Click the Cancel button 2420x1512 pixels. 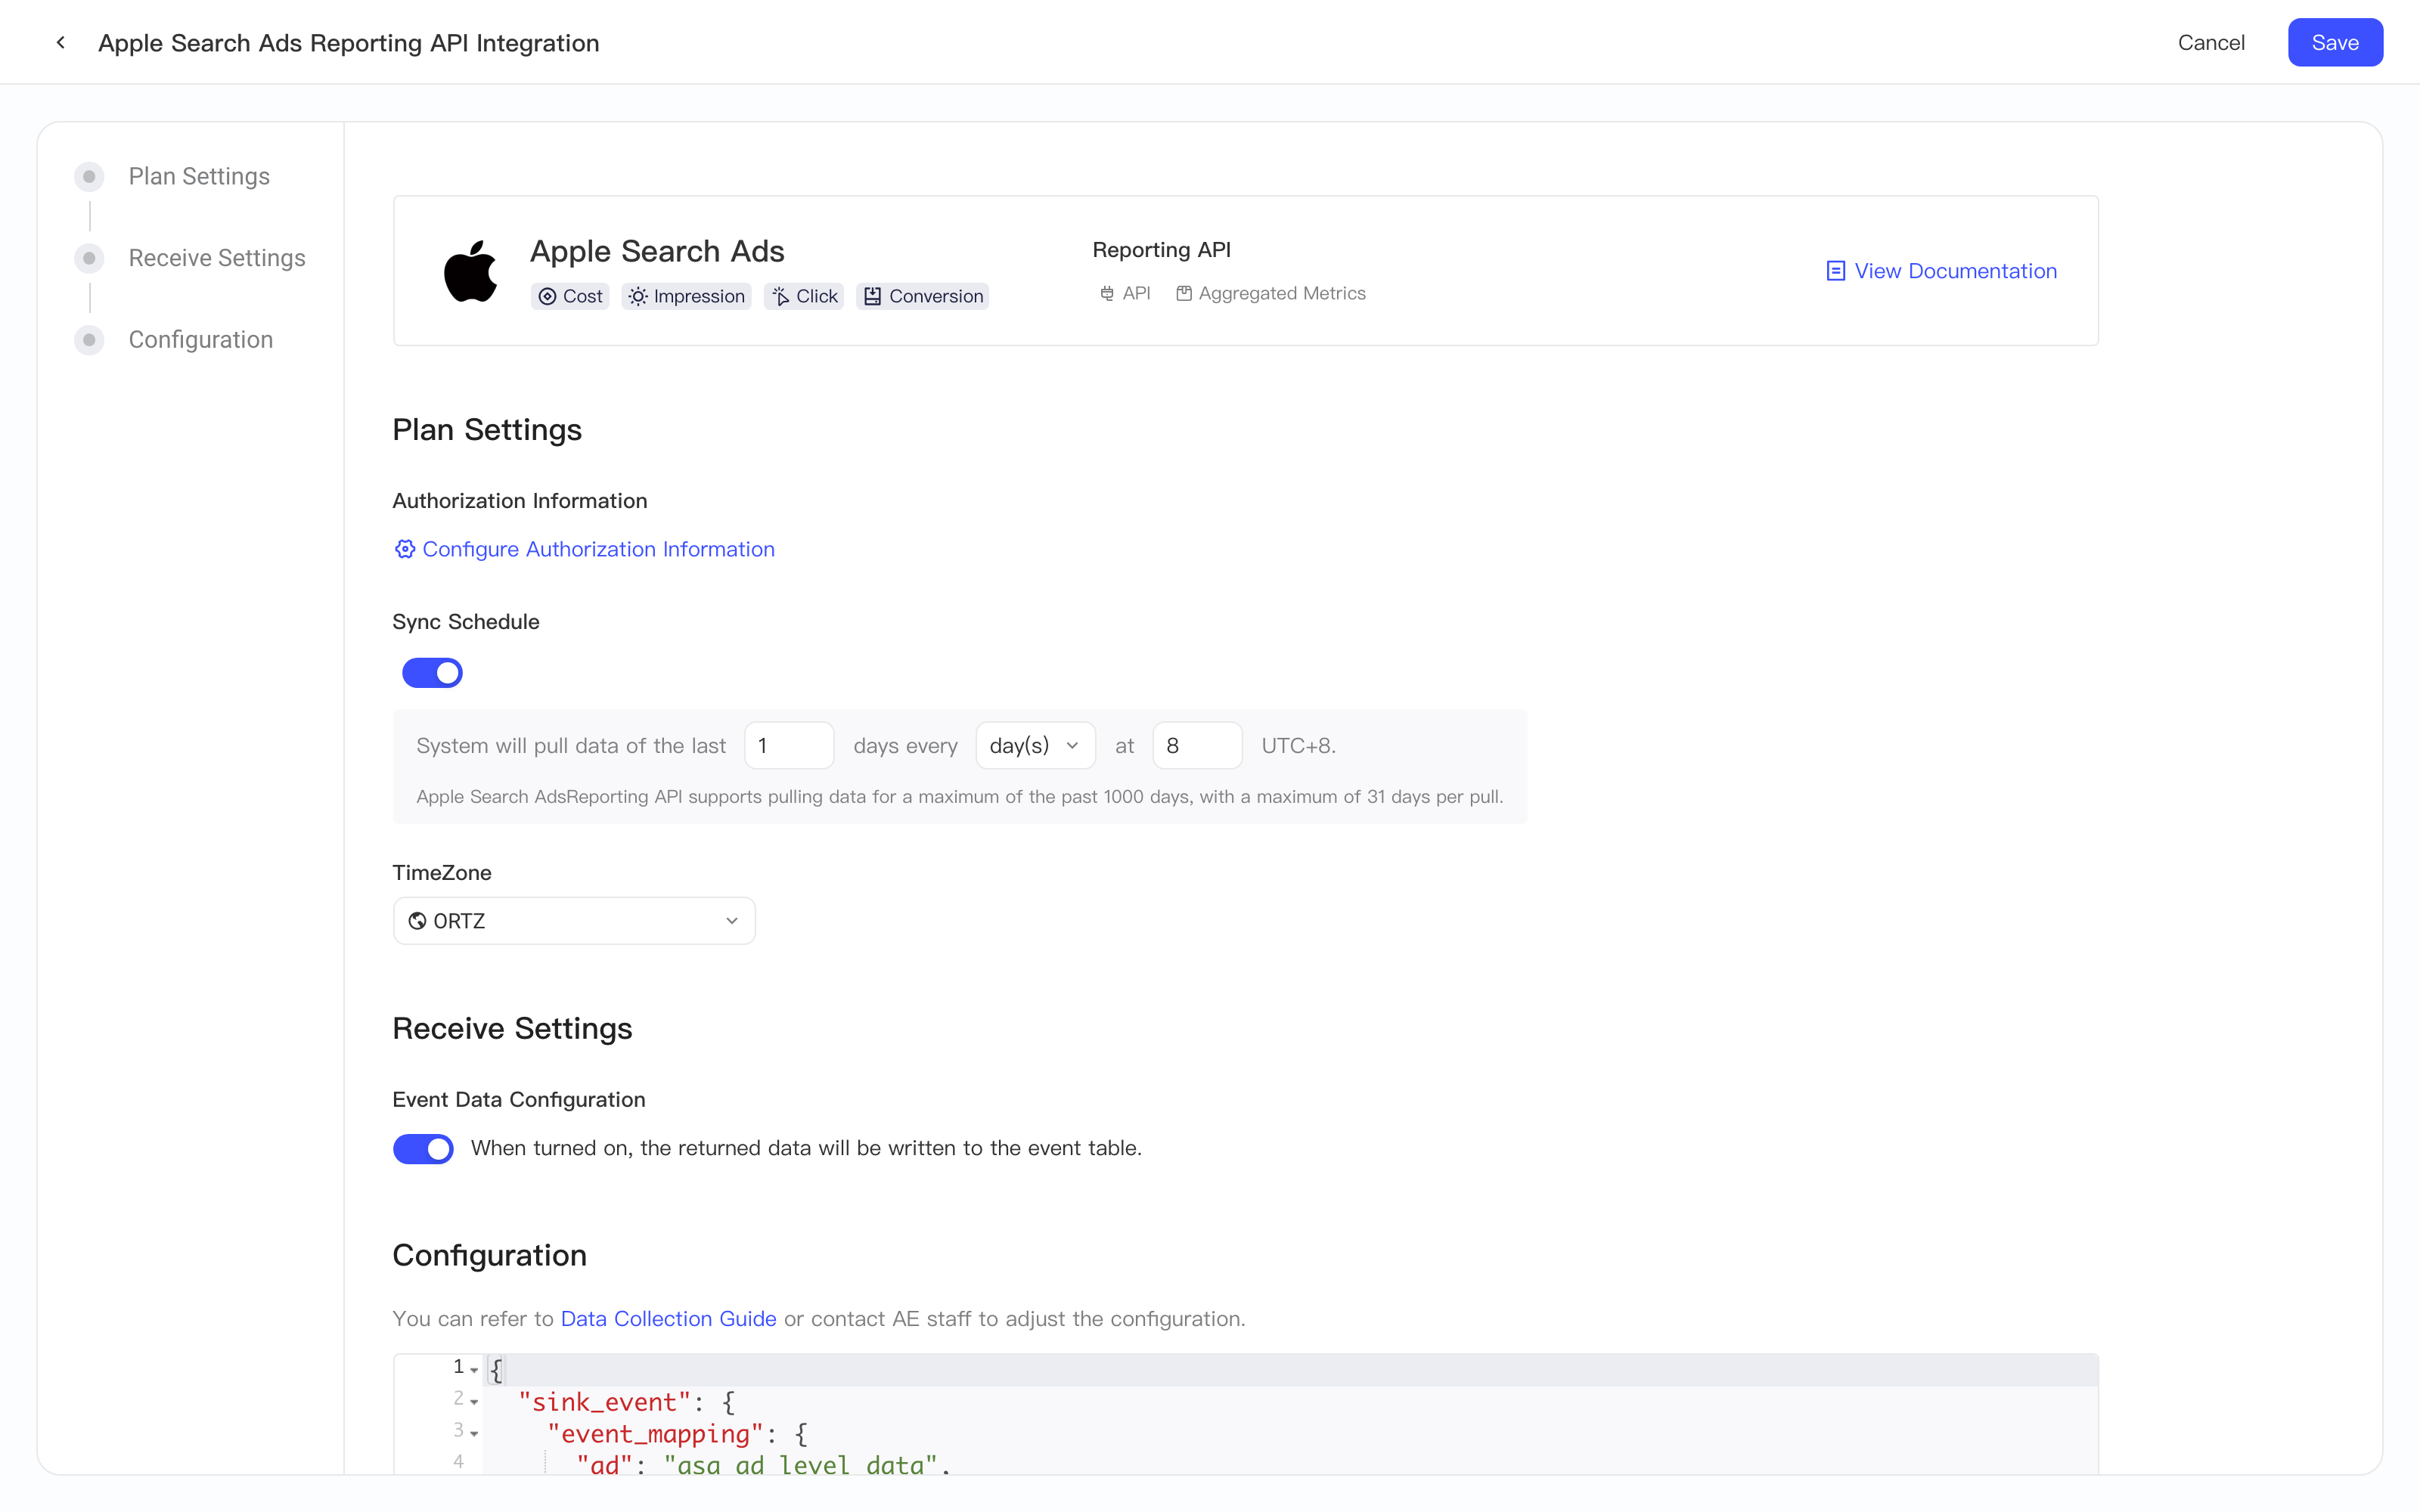coord(2211,42)
